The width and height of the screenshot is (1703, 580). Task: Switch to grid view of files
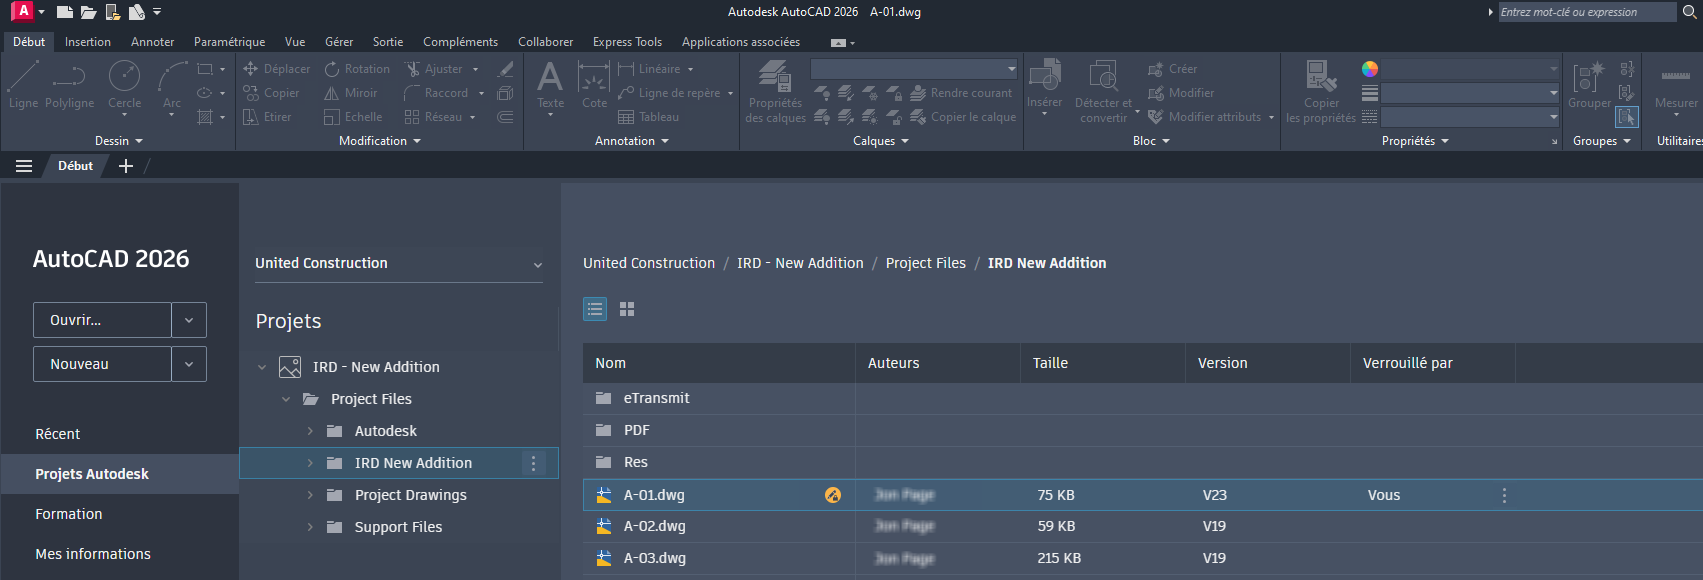(x=627, y=309)
